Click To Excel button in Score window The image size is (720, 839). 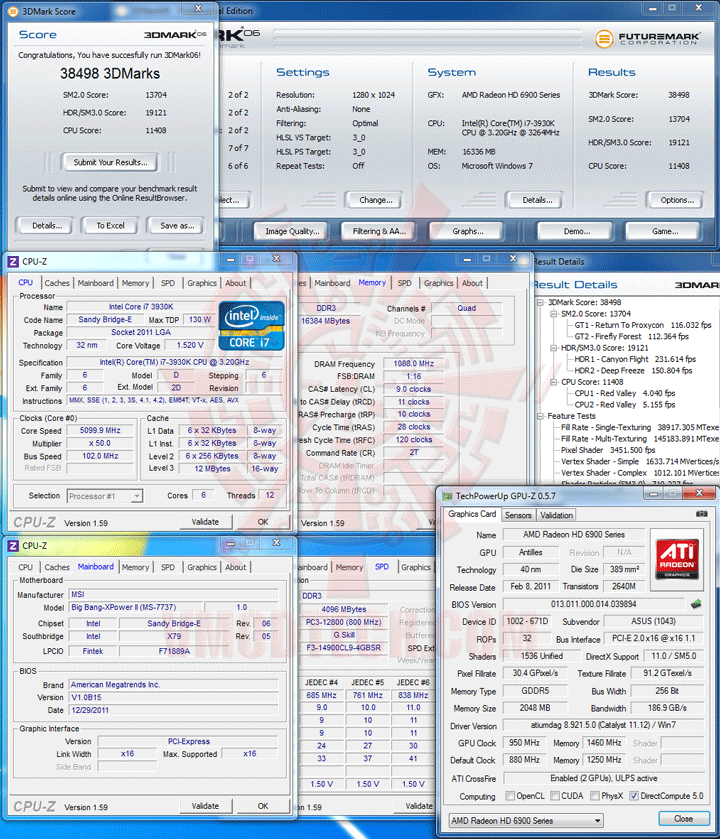click(x=110, y=226)
